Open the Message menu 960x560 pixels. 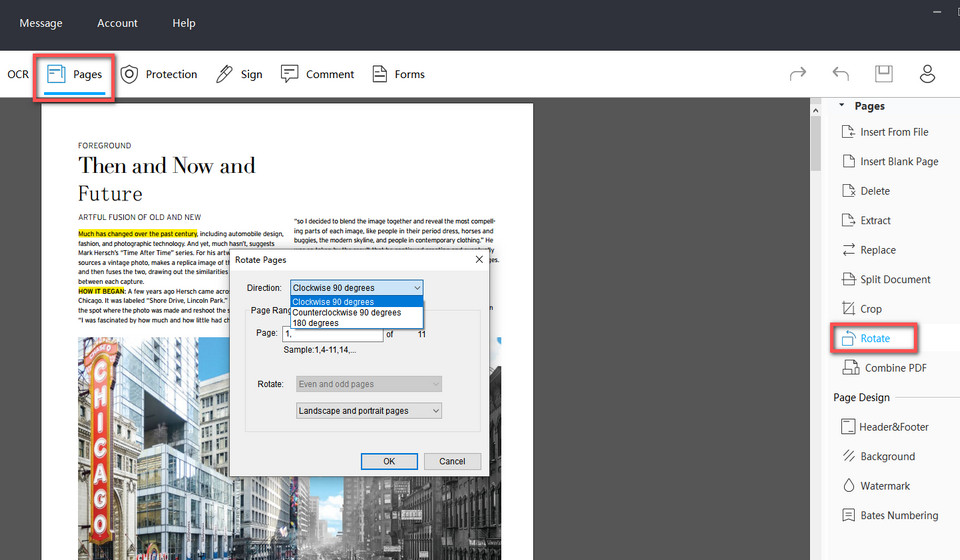point(41,23)
